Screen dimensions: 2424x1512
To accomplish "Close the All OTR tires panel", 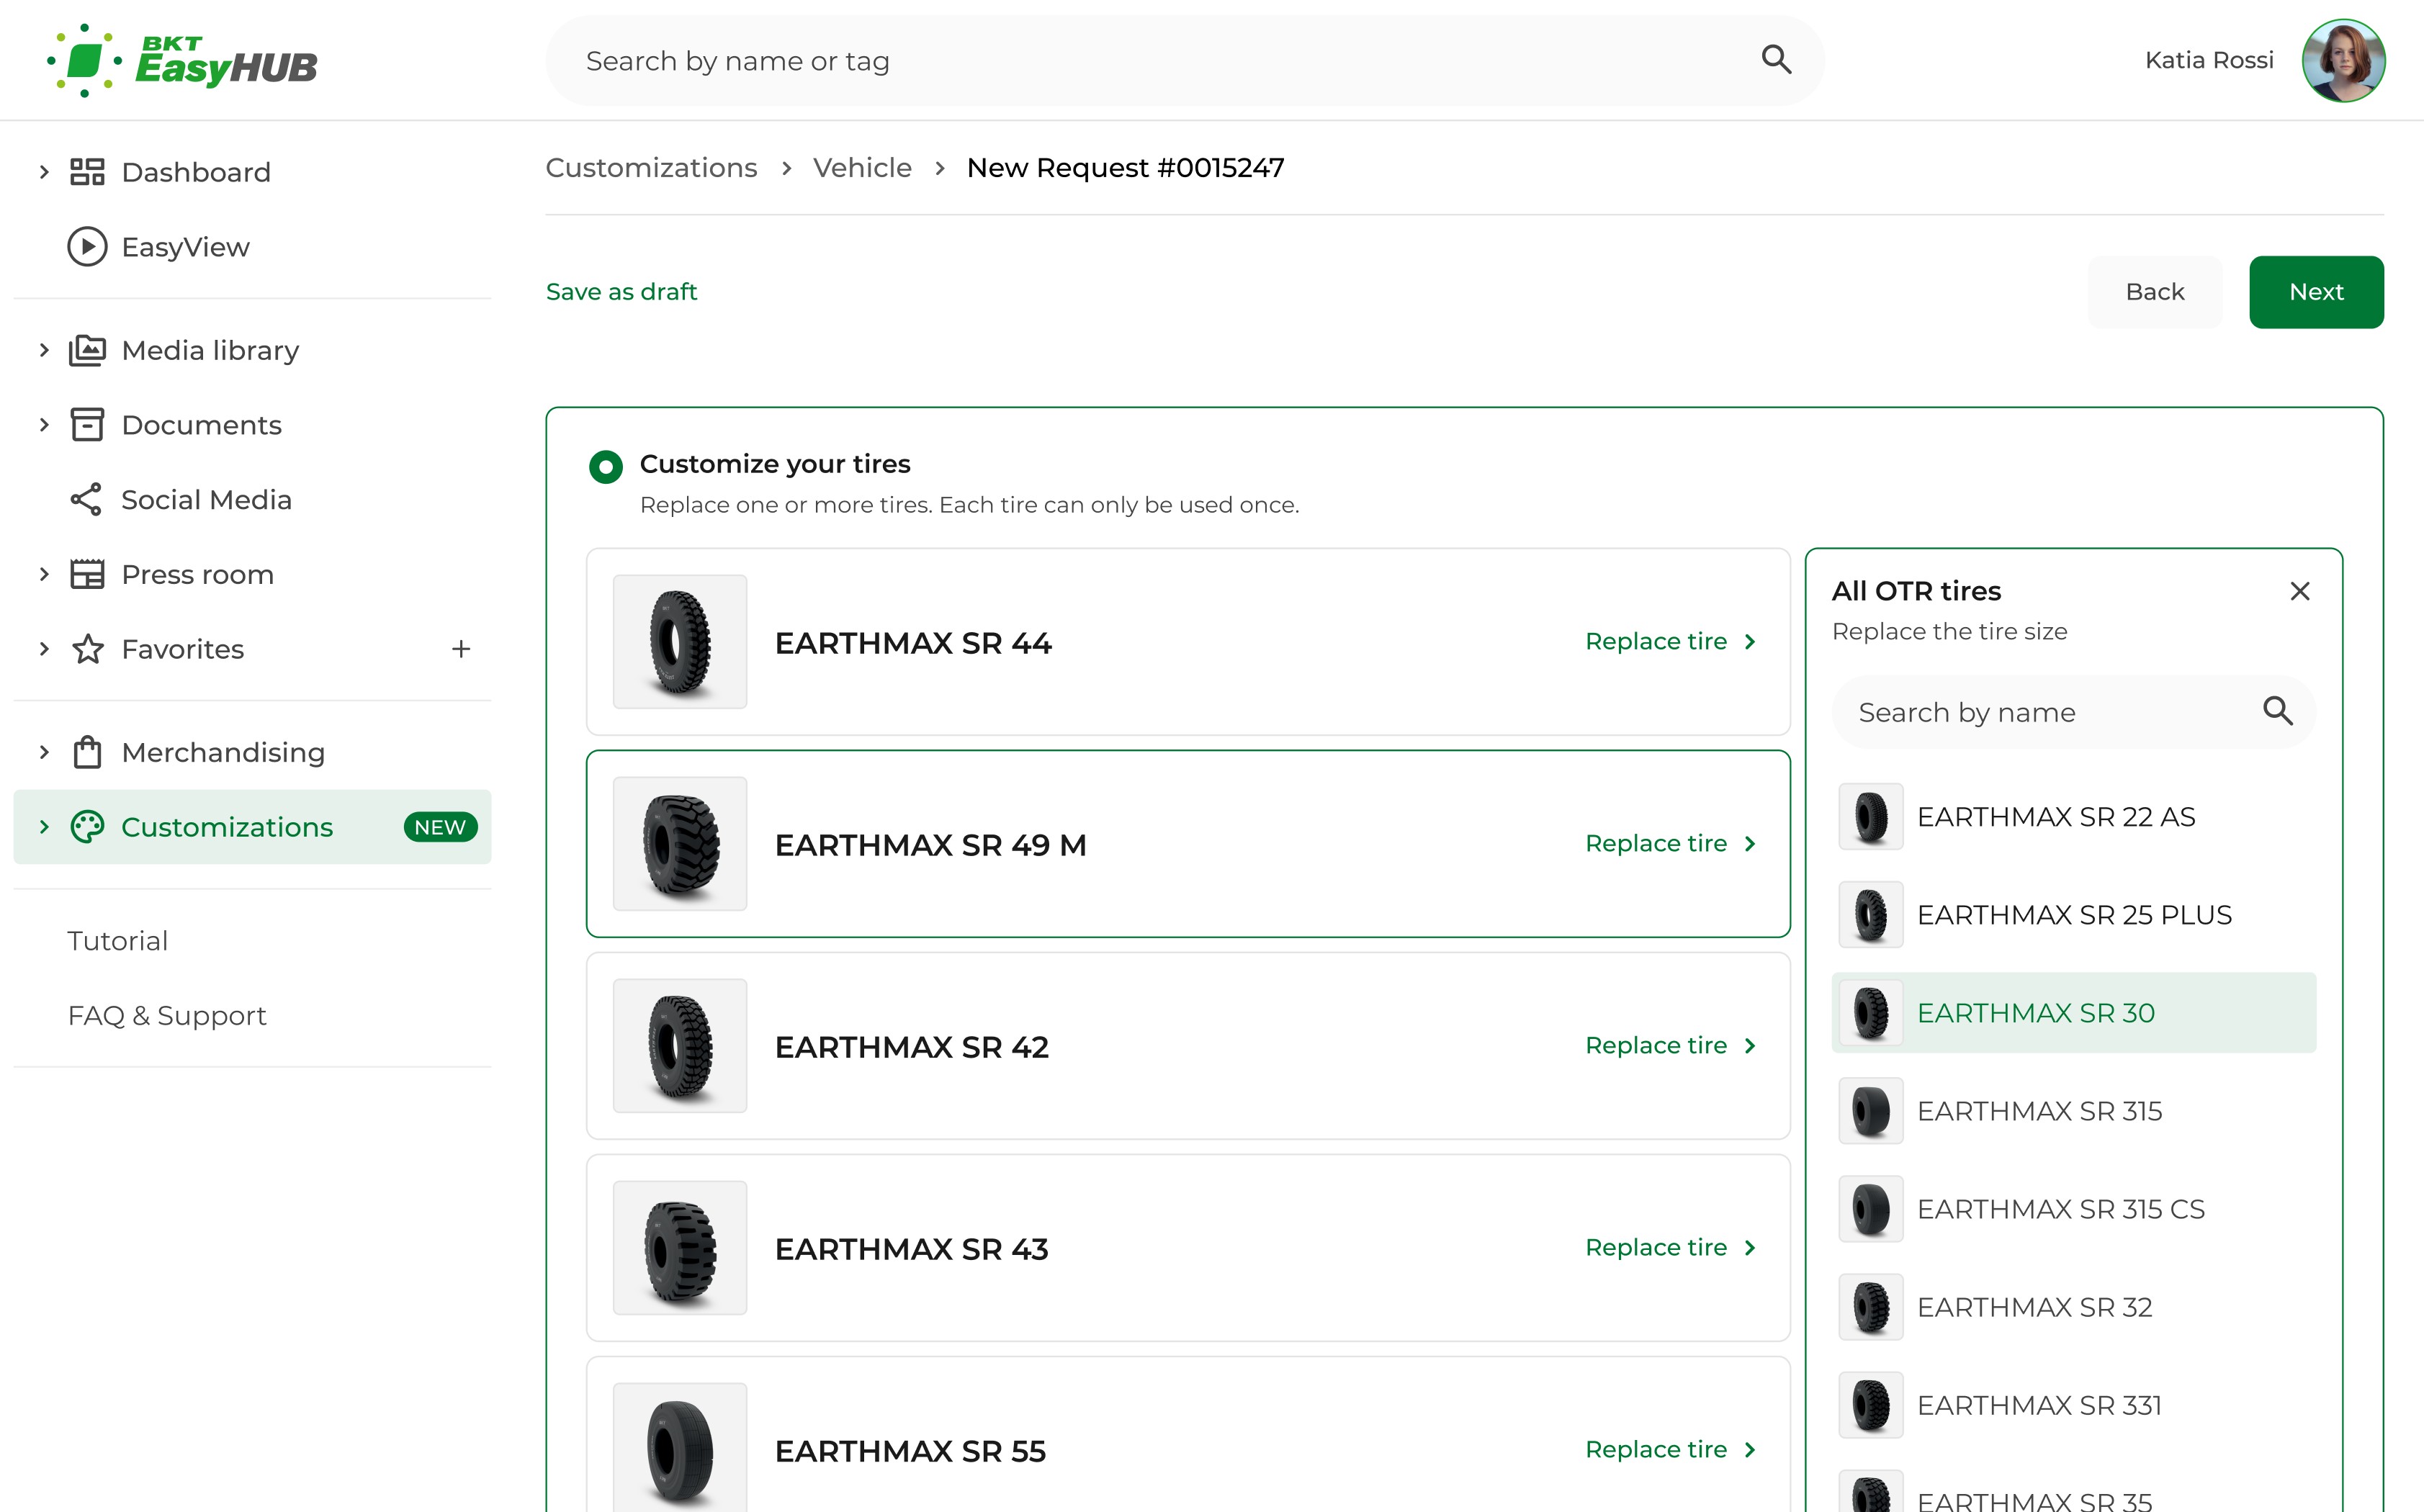I will point(2300,591).
